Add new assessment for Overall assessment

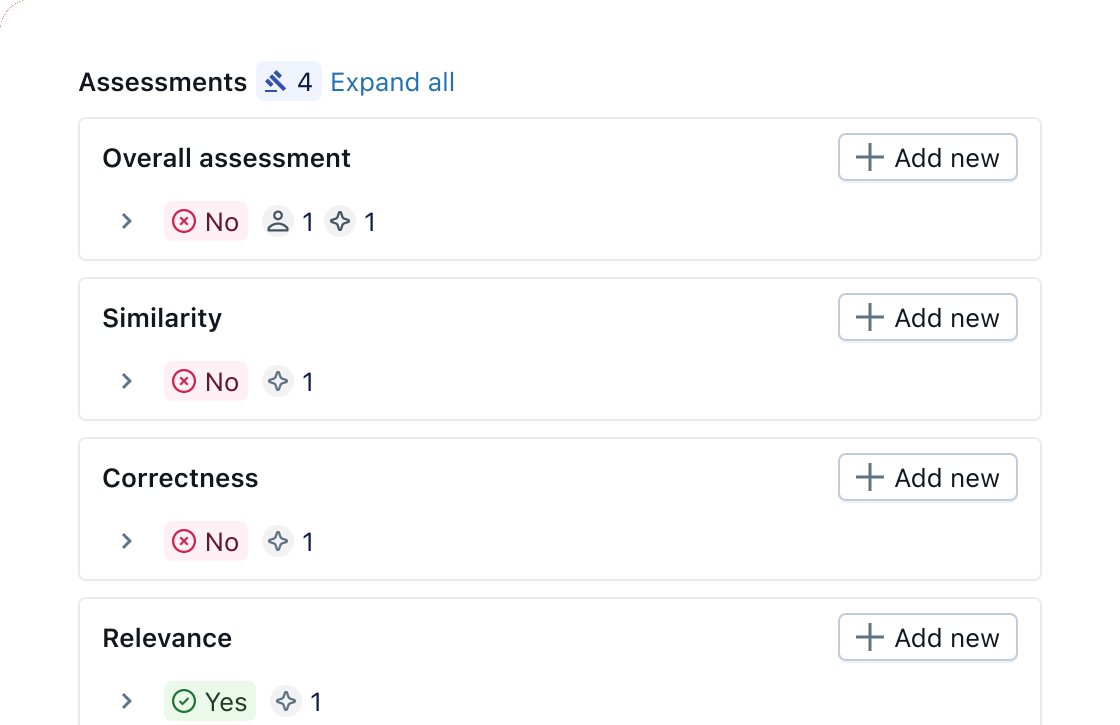coord(927,157)
